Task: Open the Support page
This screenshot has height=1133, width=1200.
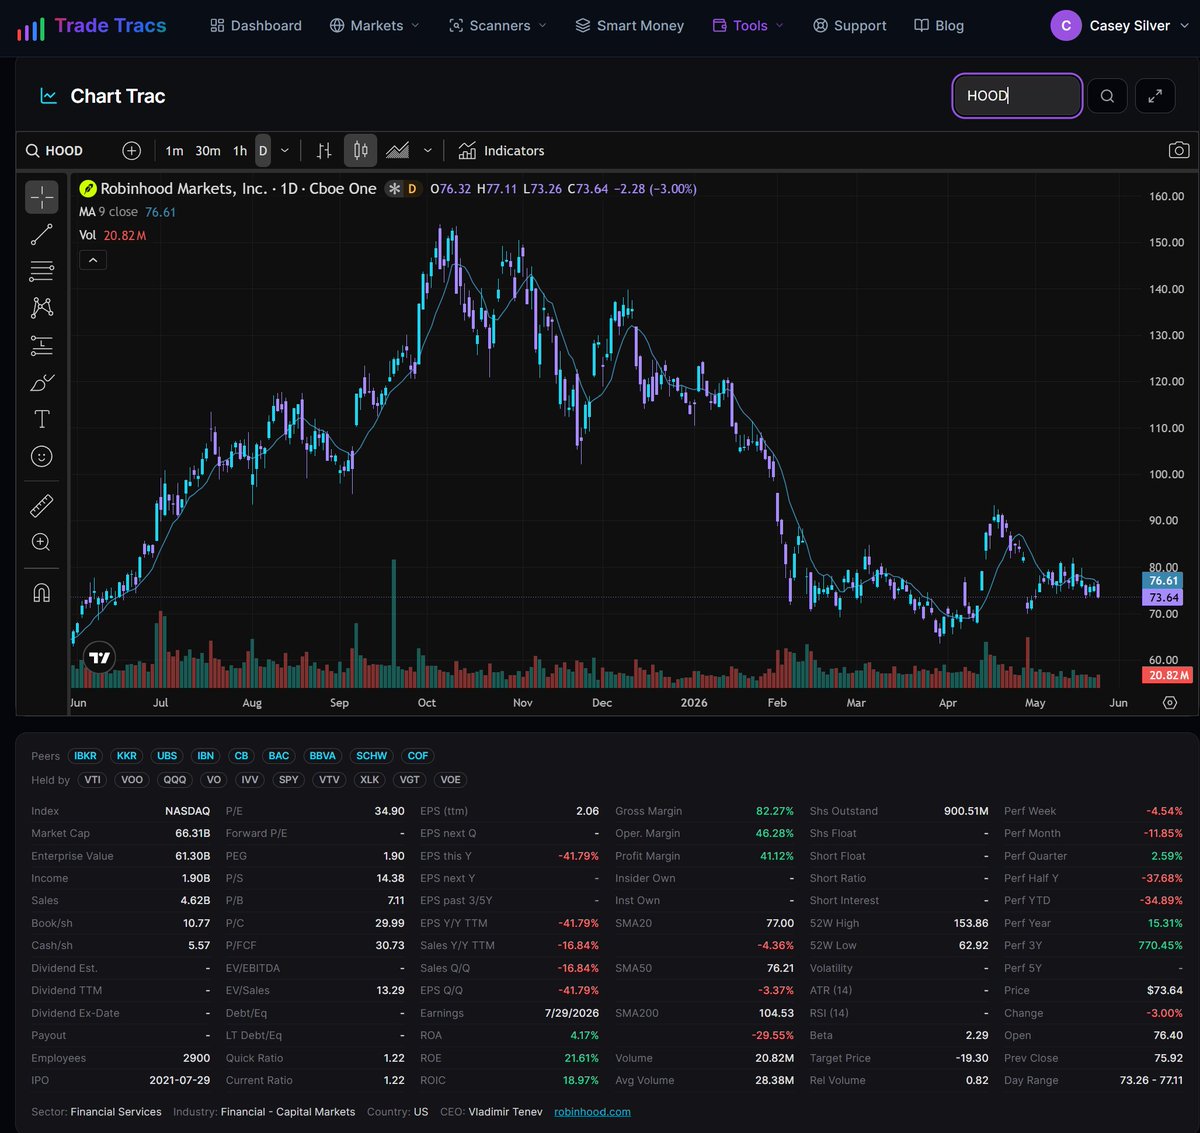Action: pos(850,26)
